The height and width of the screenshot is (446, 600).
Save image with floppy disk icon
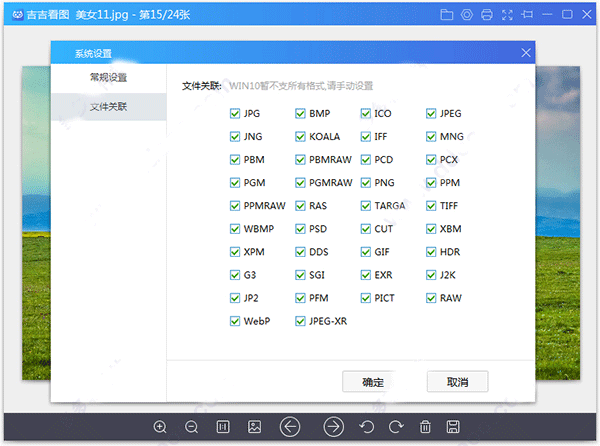coord(453,426)
